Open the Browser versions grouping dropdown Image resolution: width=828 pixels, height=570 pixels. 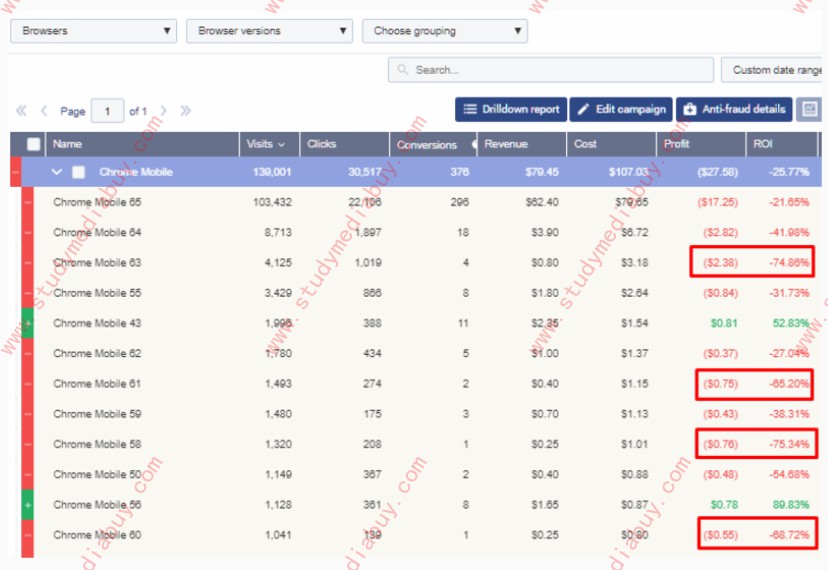[x=269, y=31]
